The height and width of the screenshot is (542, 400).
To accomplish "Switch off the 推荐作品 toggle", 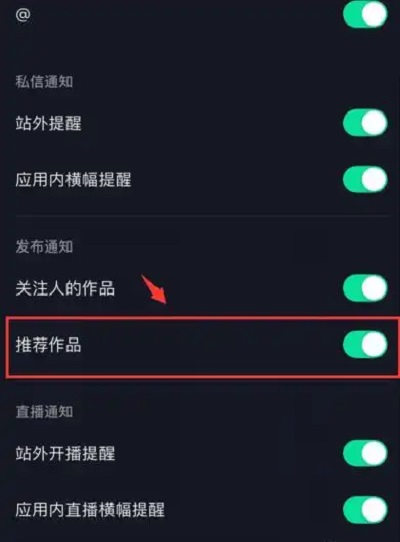I will point(365,344).
